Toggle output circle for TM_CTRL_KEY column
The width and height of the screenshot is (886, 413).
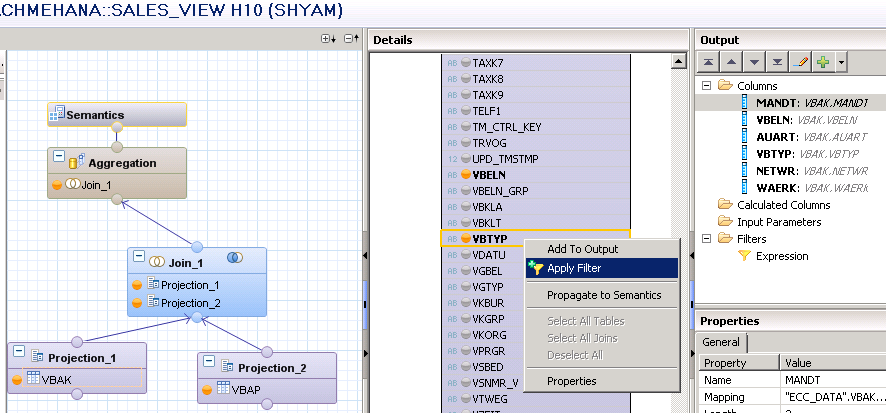pos(466,127)
